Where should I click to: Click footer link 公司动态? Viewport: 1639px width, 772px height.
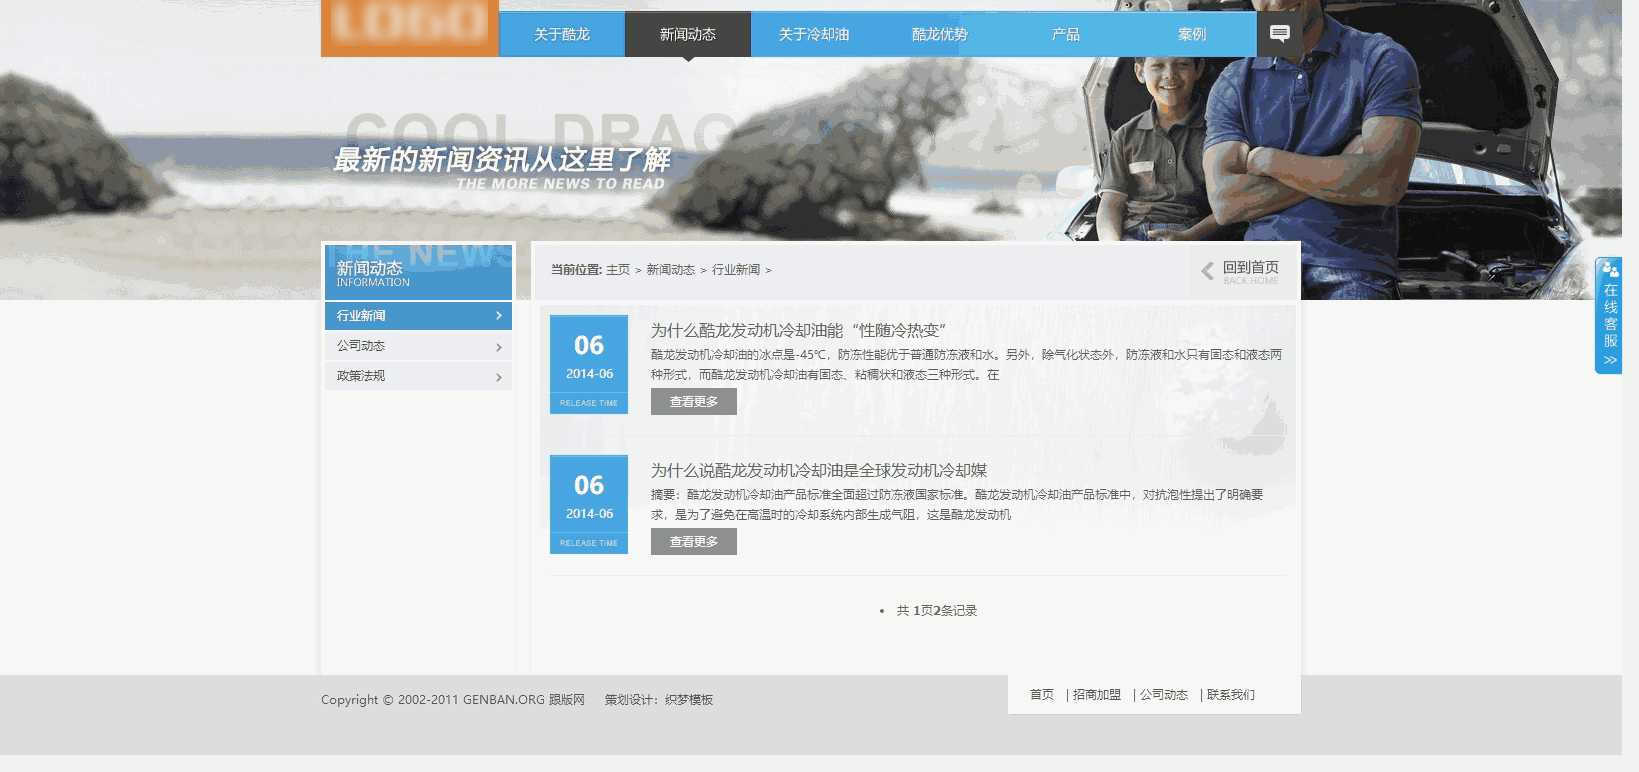point(1164,695)
